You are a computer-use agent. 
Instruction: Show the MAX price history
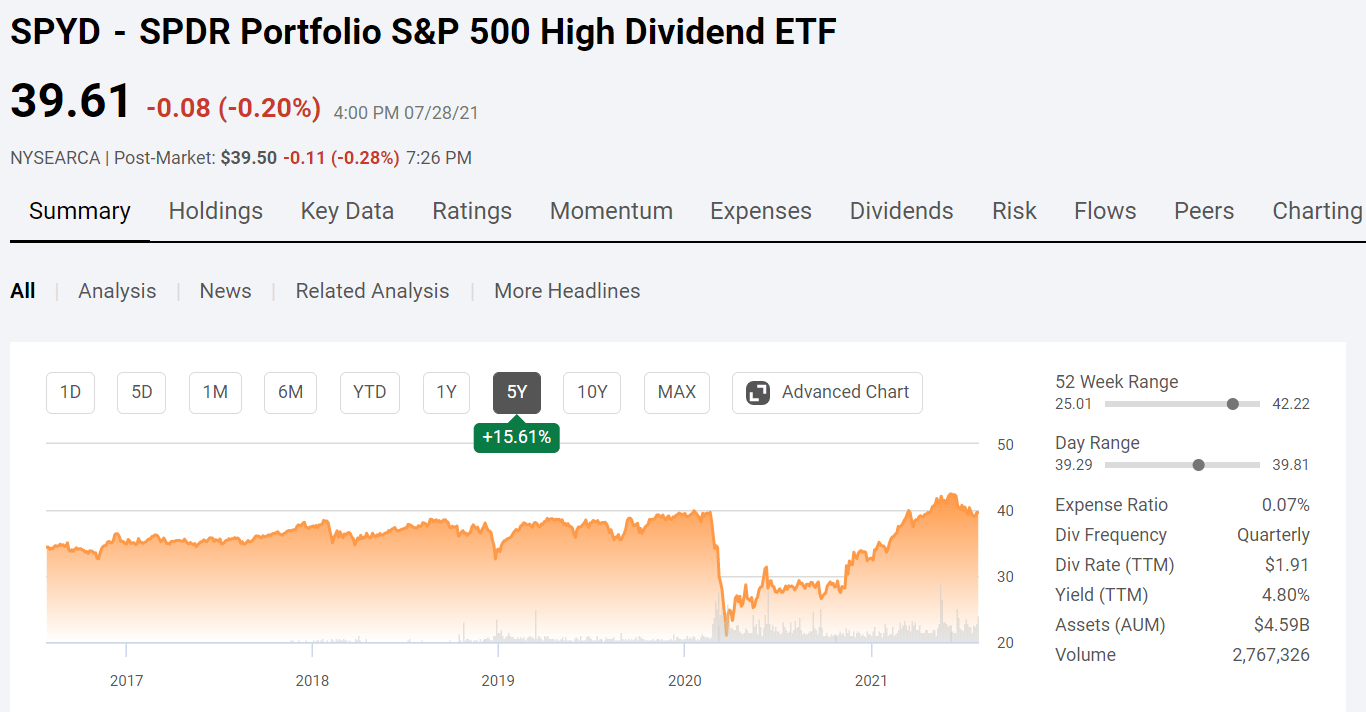click(676, 392)
